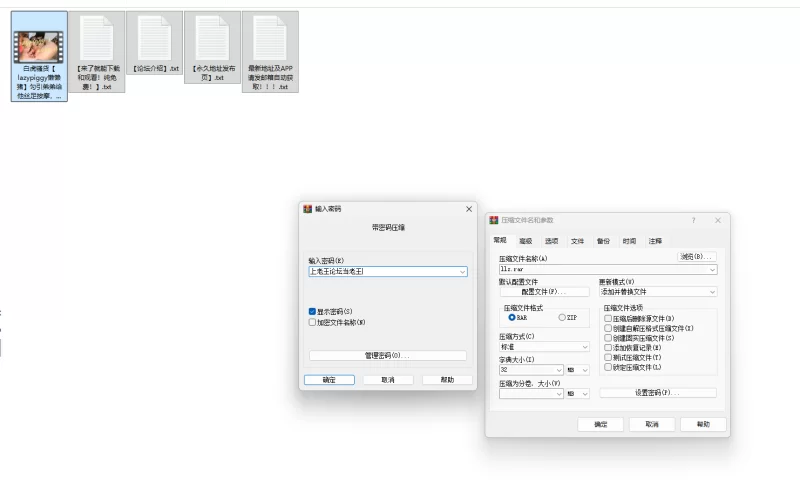Select the RAR archive format radio button
This screenshot has height=485, width=800.
click(x=511, y=317)
